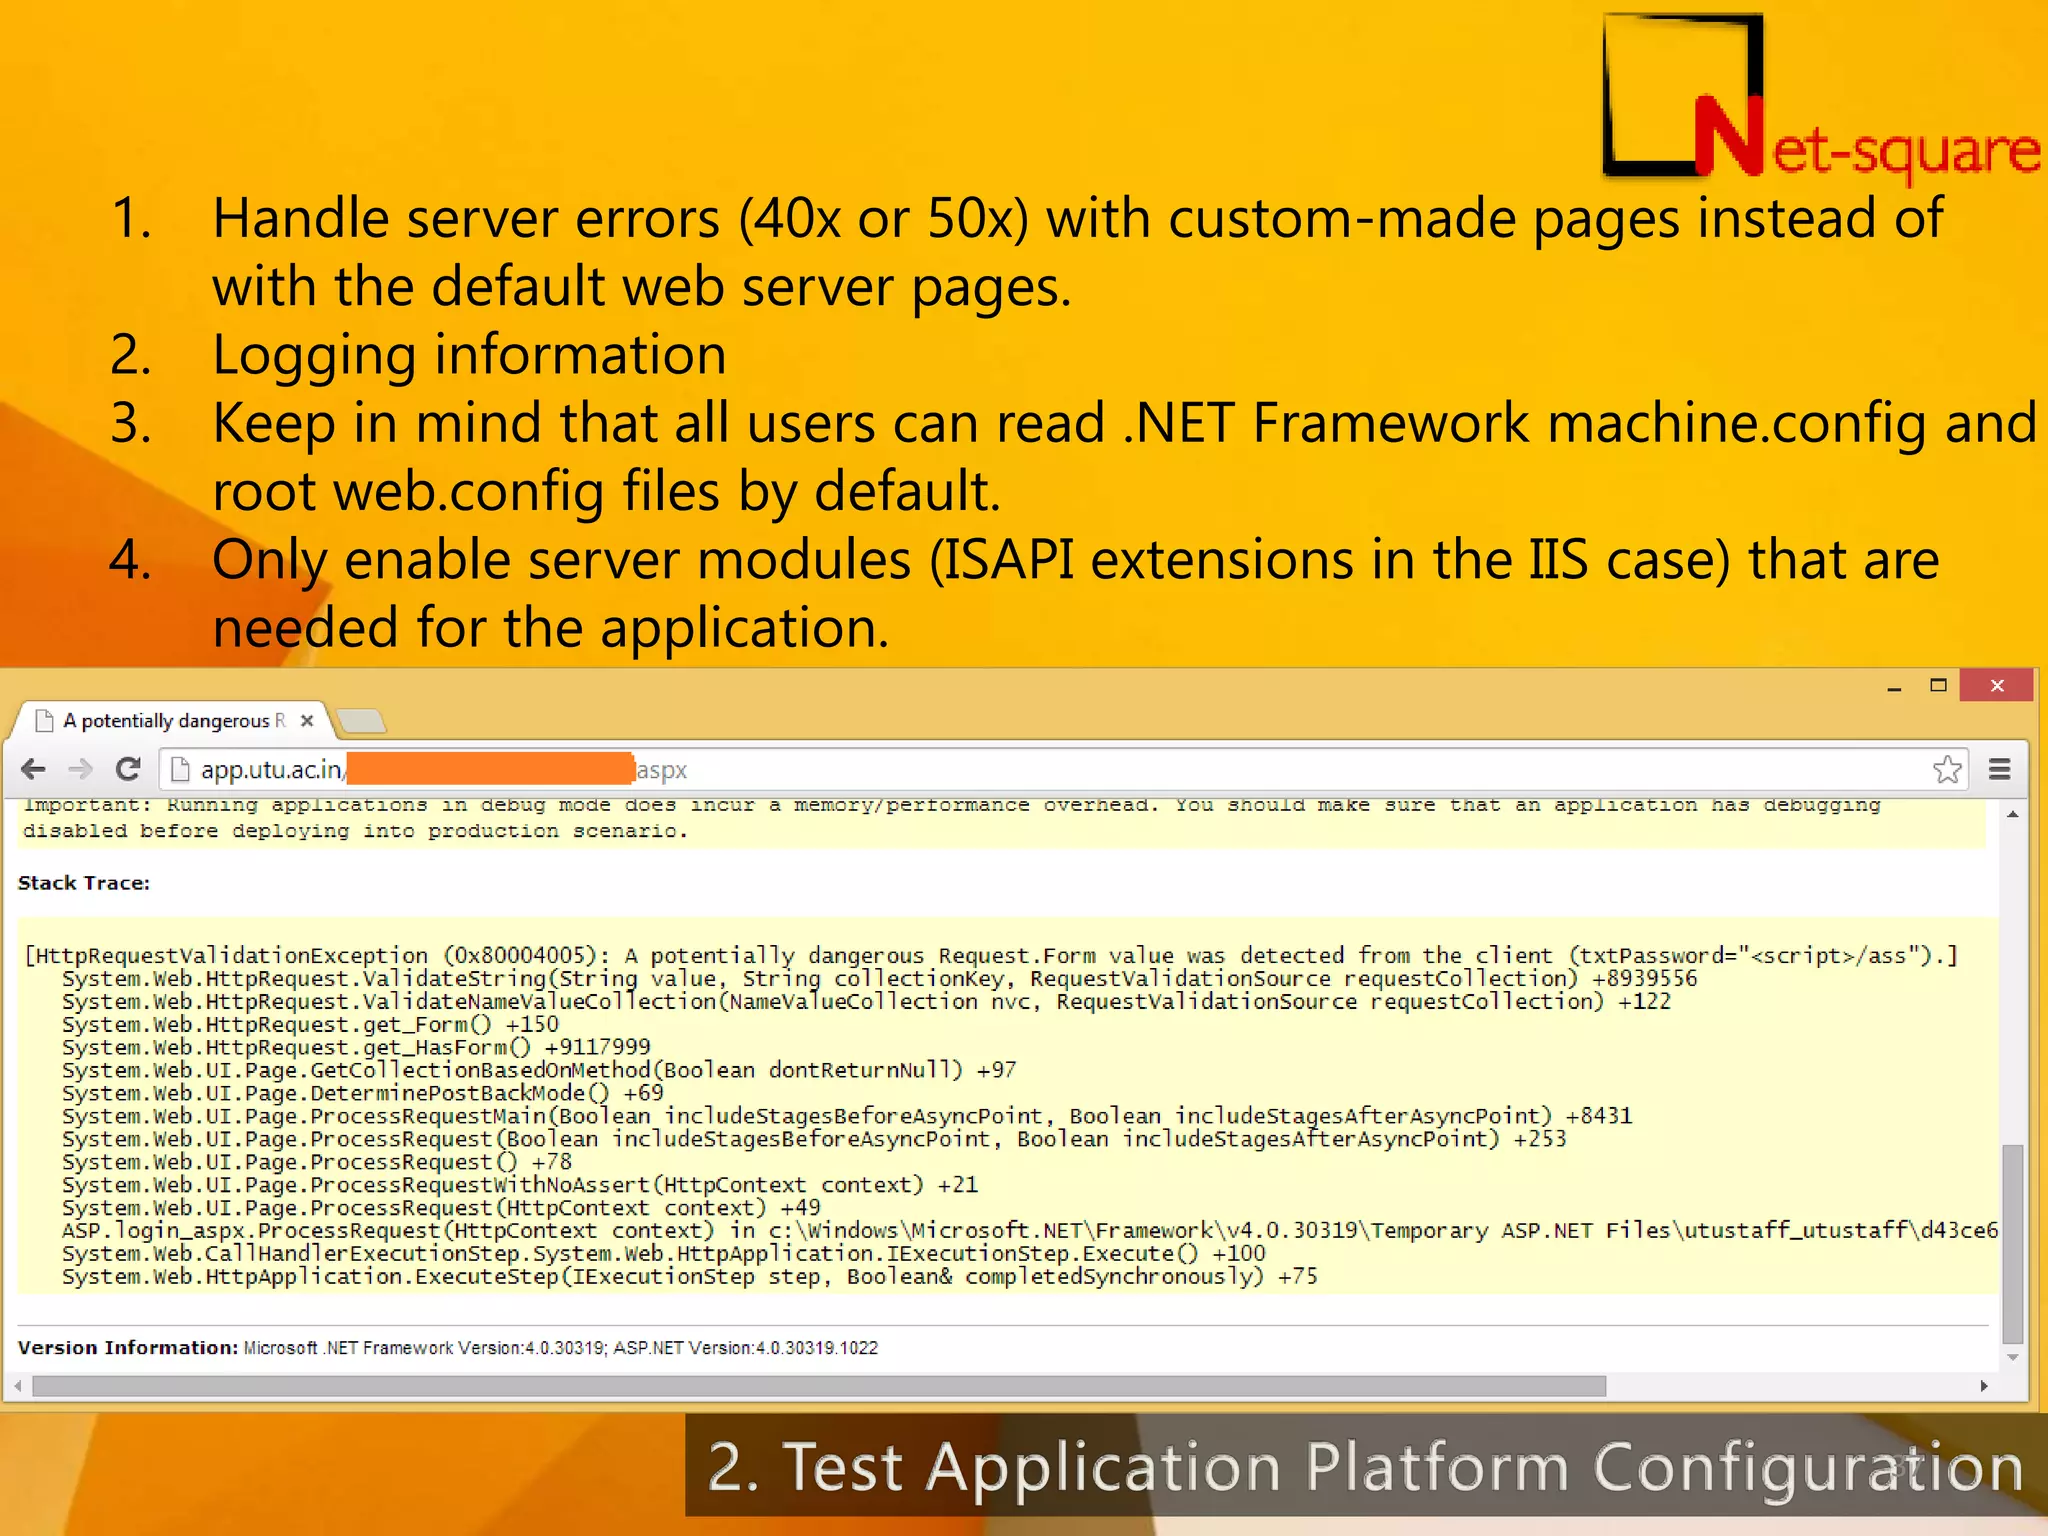Click the 'get_HasForm() +9117999' stack line

pos(356,1048)
